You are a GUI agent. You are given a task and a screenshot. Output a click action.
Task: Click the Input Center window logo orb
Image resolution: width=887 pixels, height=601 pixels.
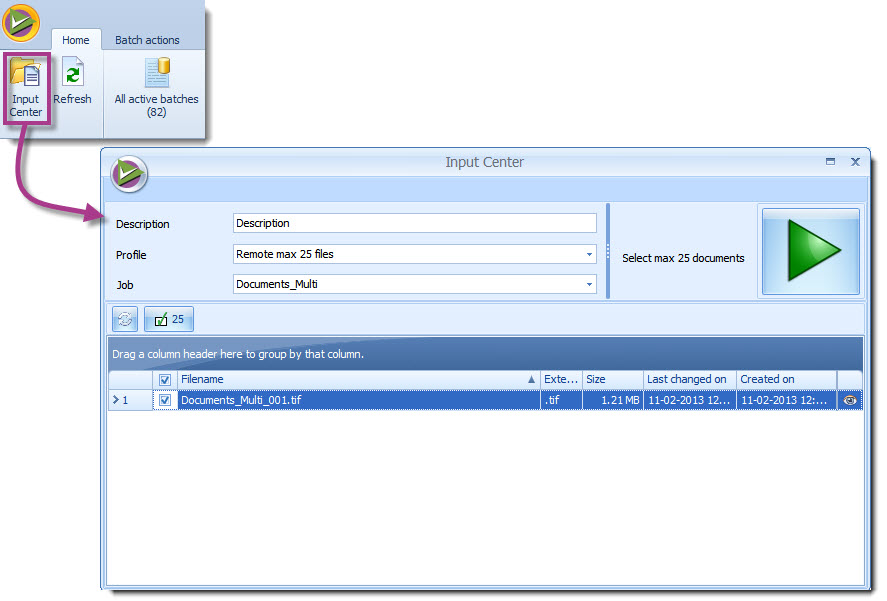click(x=129, y=174)
